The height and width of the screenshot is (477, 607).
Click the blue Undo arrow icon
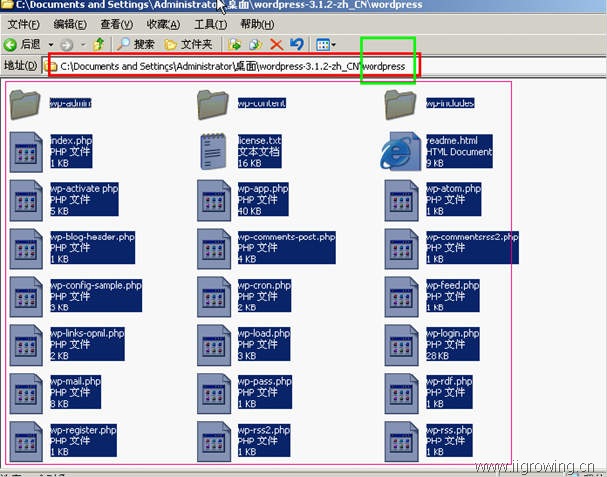297,44
